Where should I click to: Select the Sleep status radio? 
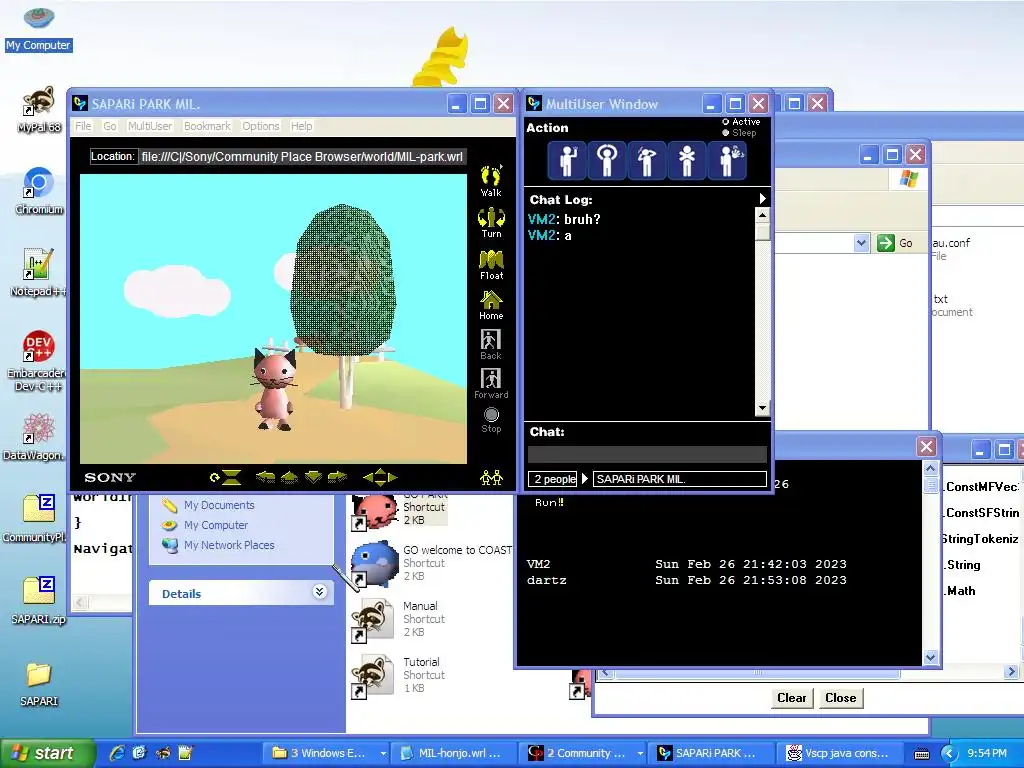click(x=726, y=133)
